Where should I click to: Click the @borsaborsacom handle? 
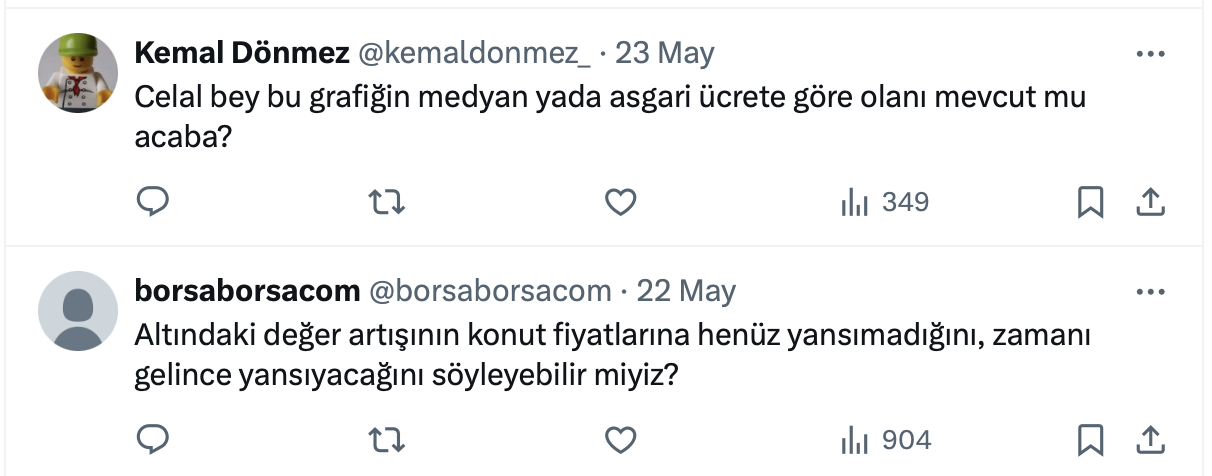coord(490,291)
